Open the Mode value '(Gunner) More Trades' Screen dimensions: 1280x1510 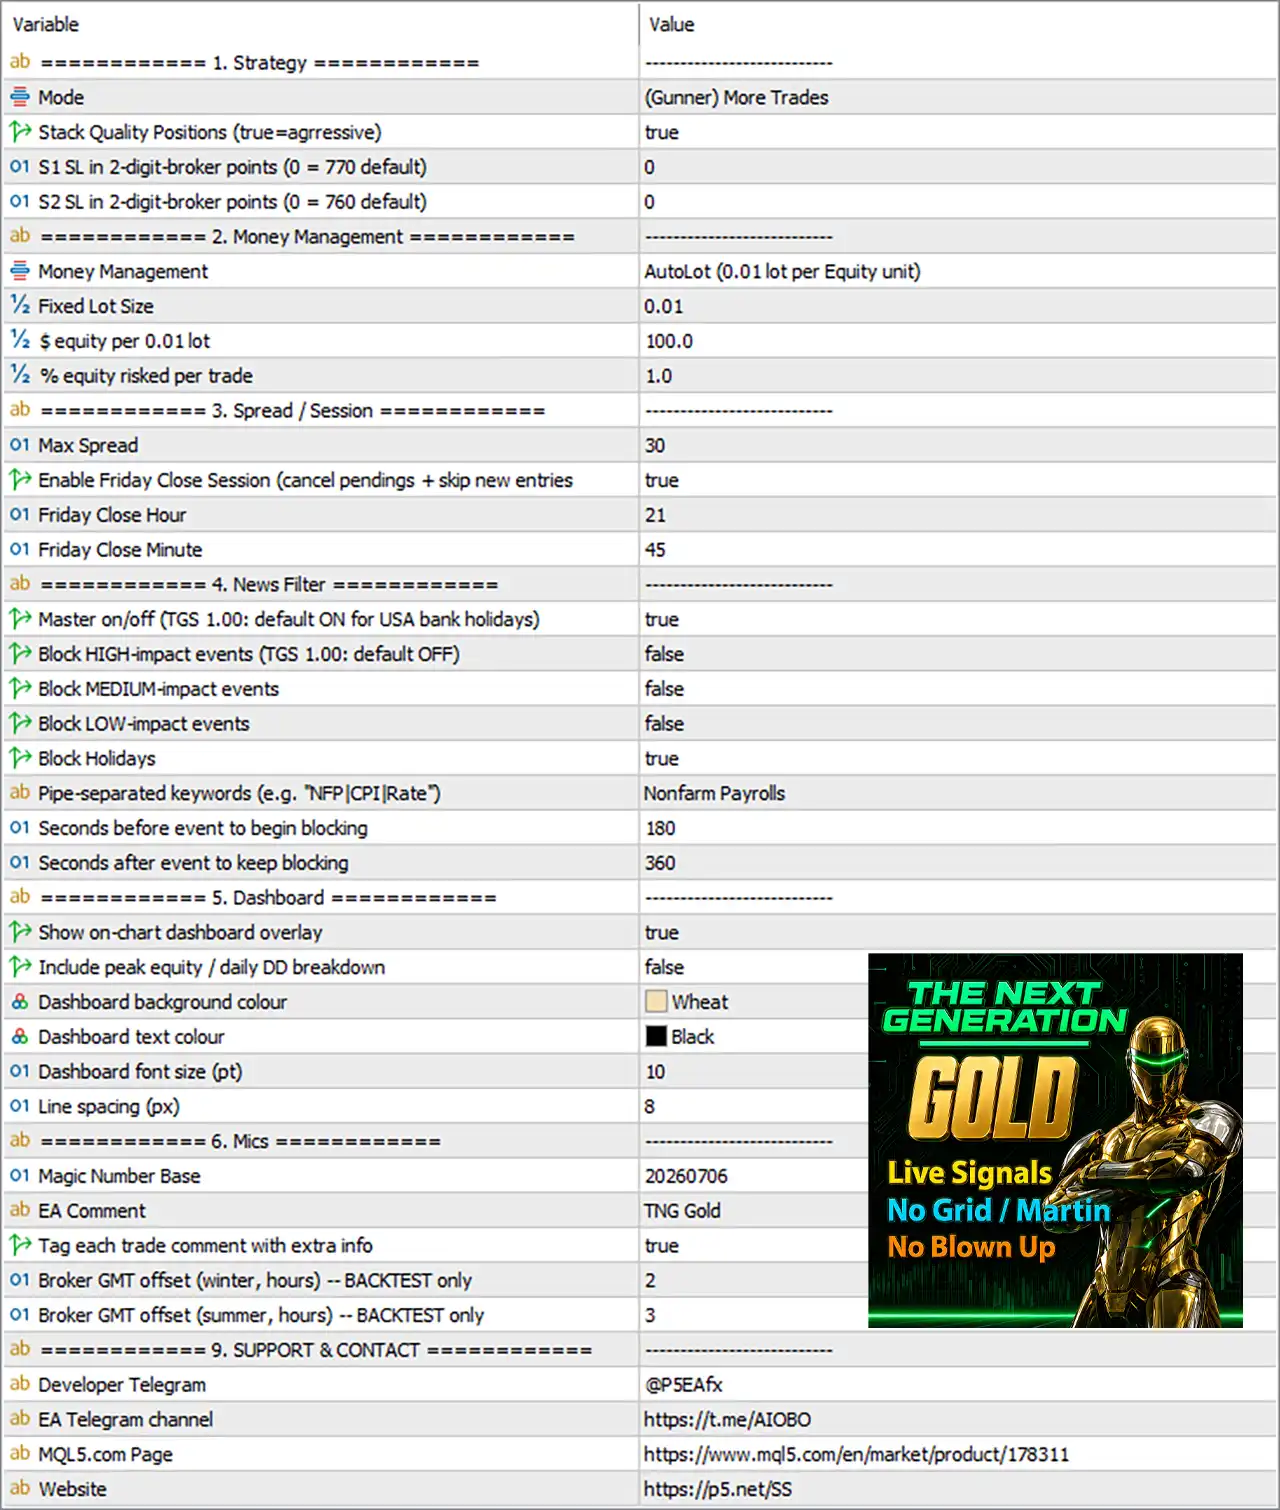tap(737, 98)
